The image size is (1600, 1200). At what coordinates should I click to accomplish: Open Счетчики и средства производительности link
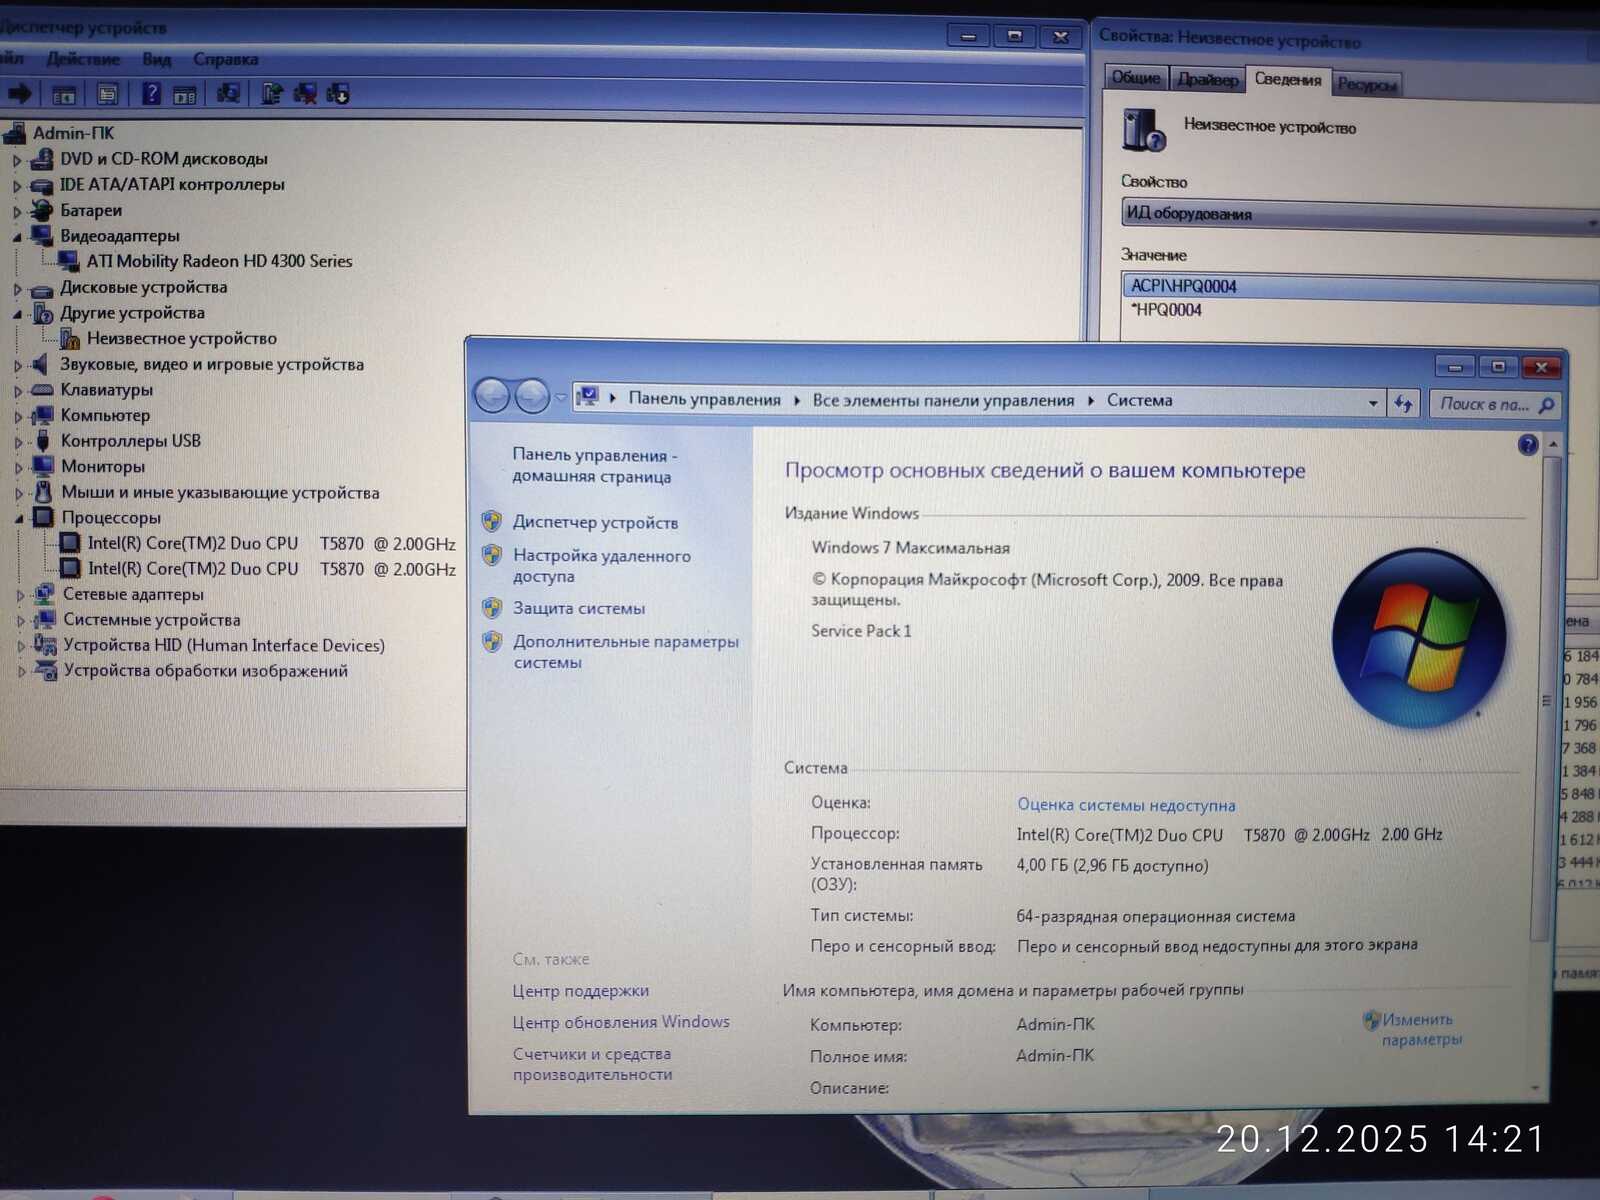tap(592, 1064)
